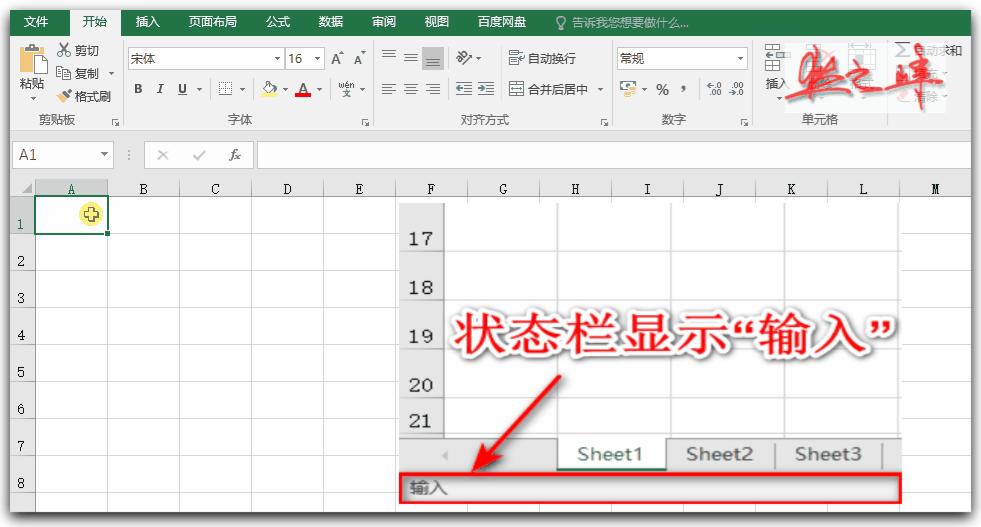981x527 pixels.
Task: Increase indent icon
Action: point(486,90)
